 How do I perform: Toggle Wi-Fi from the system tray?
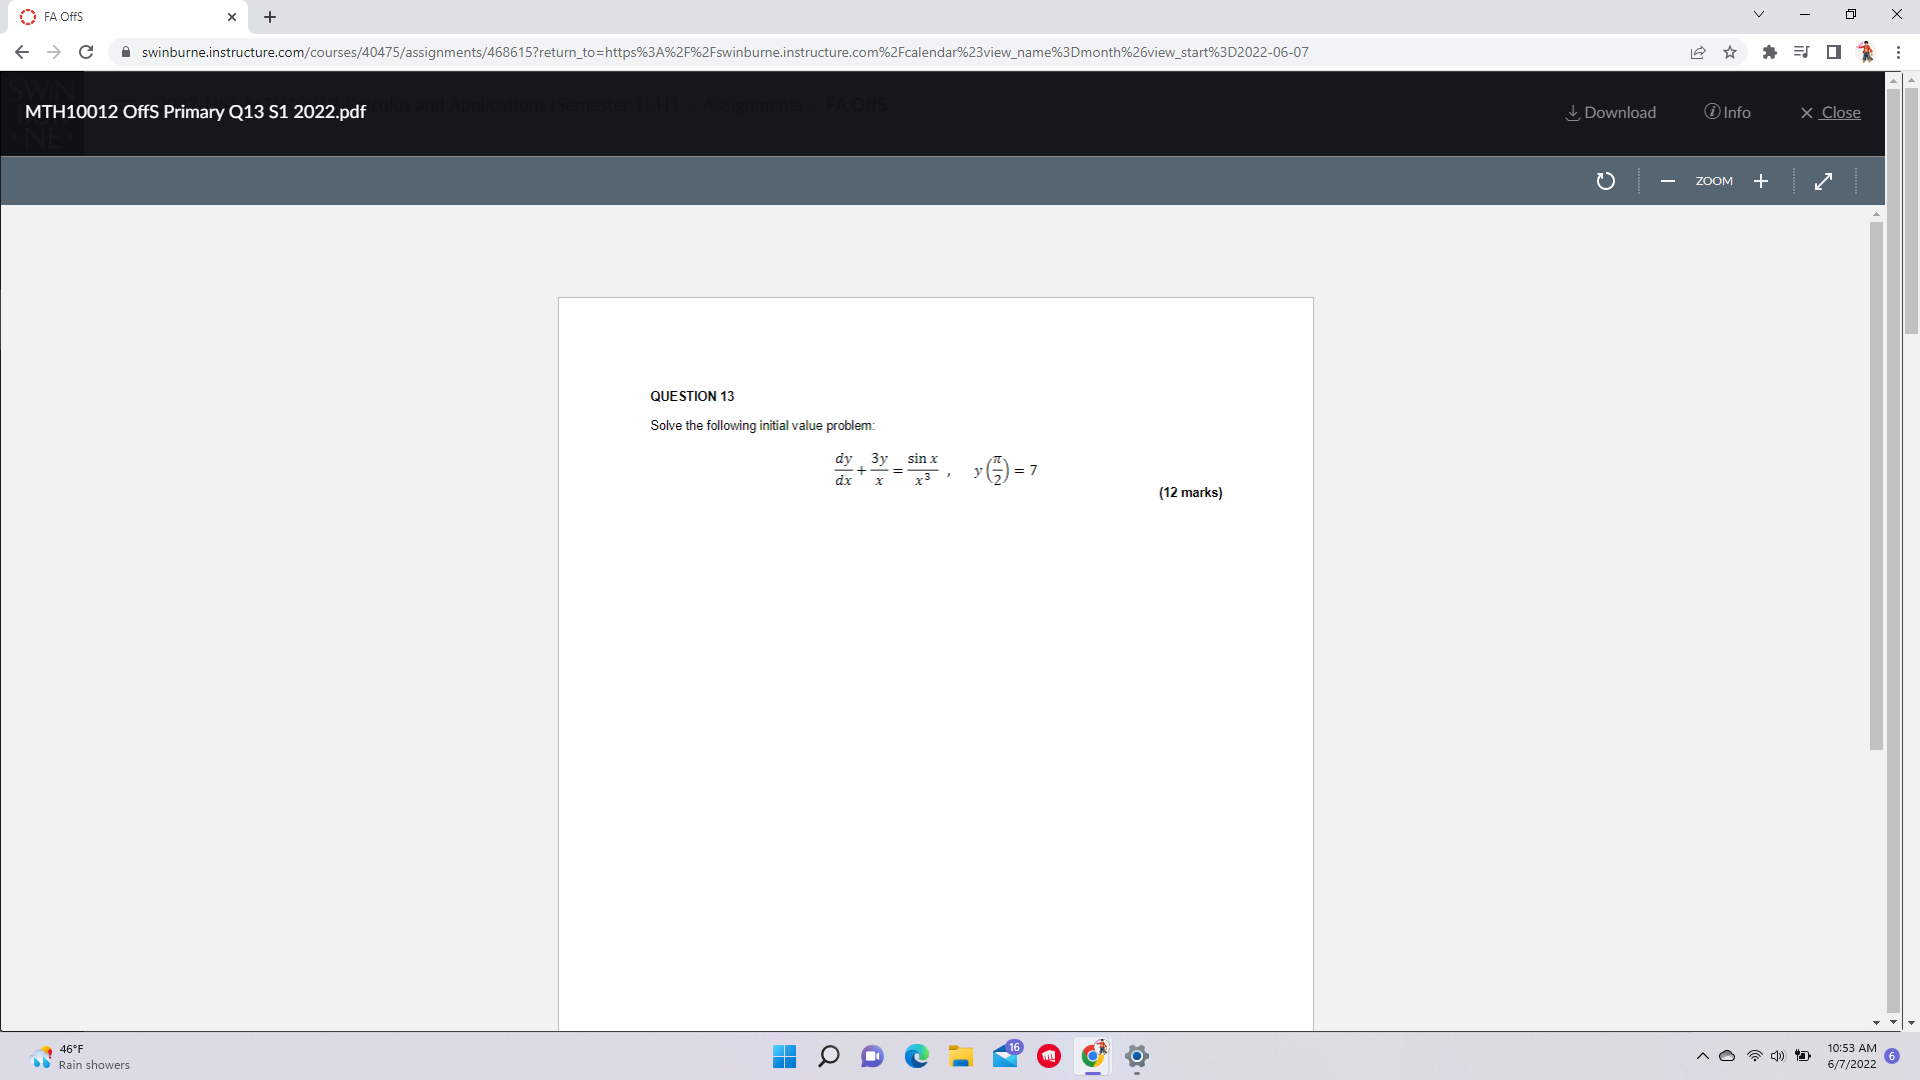(x=1754, y=1056)
